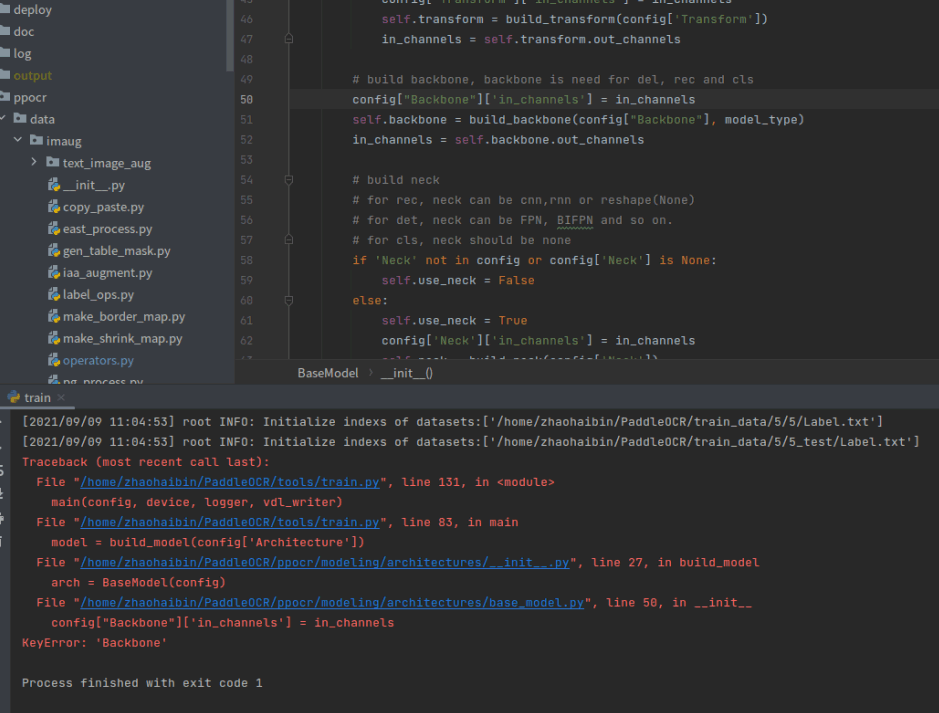The width and height of the screenshot is (939, 713).
Task: Open train.py link at line 131
Action: pyautogui.click(x=230, y=482)
